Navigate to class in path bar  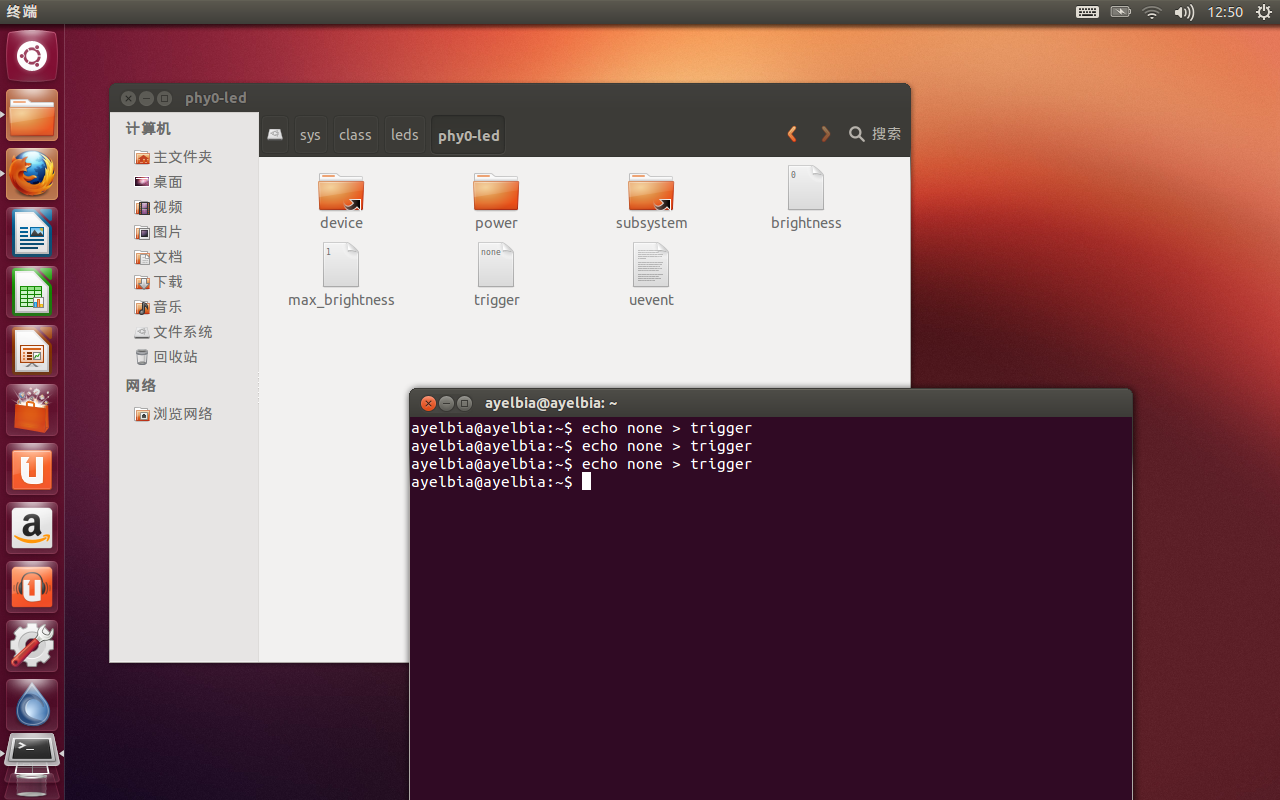click(355, 135)
